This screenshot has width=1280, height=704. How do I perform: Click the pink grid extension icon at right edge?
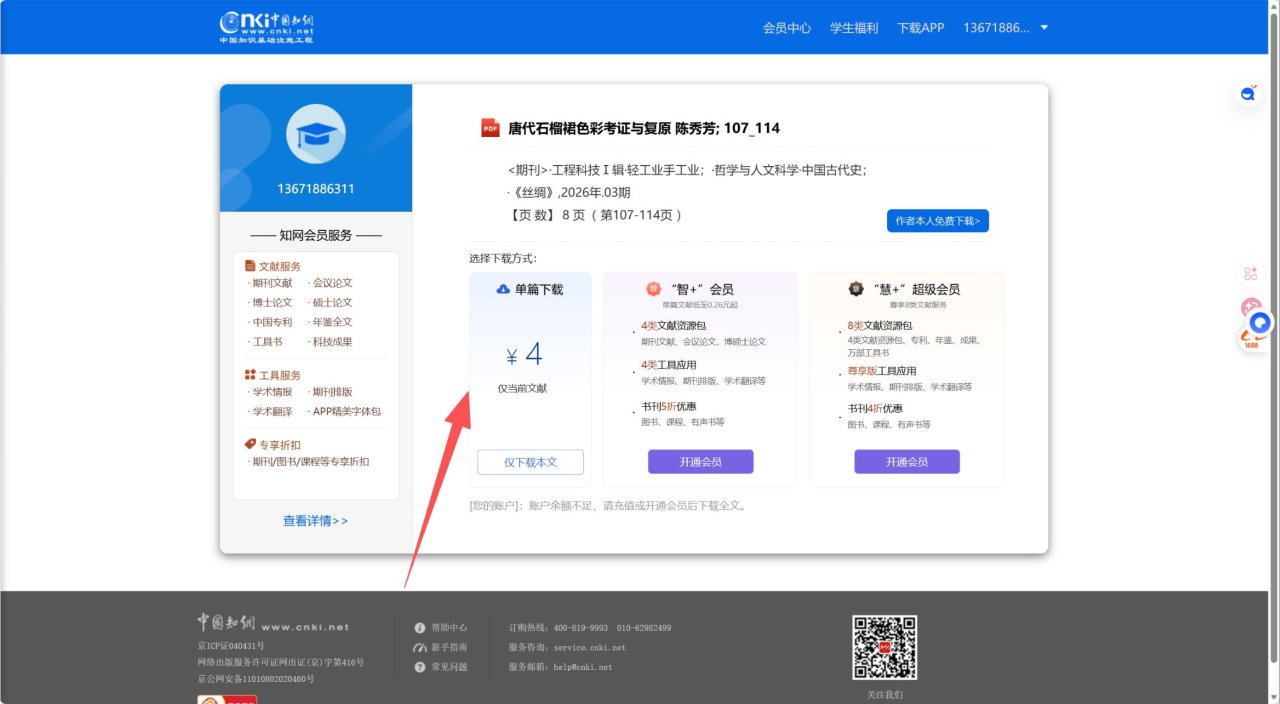[1250, 273]
